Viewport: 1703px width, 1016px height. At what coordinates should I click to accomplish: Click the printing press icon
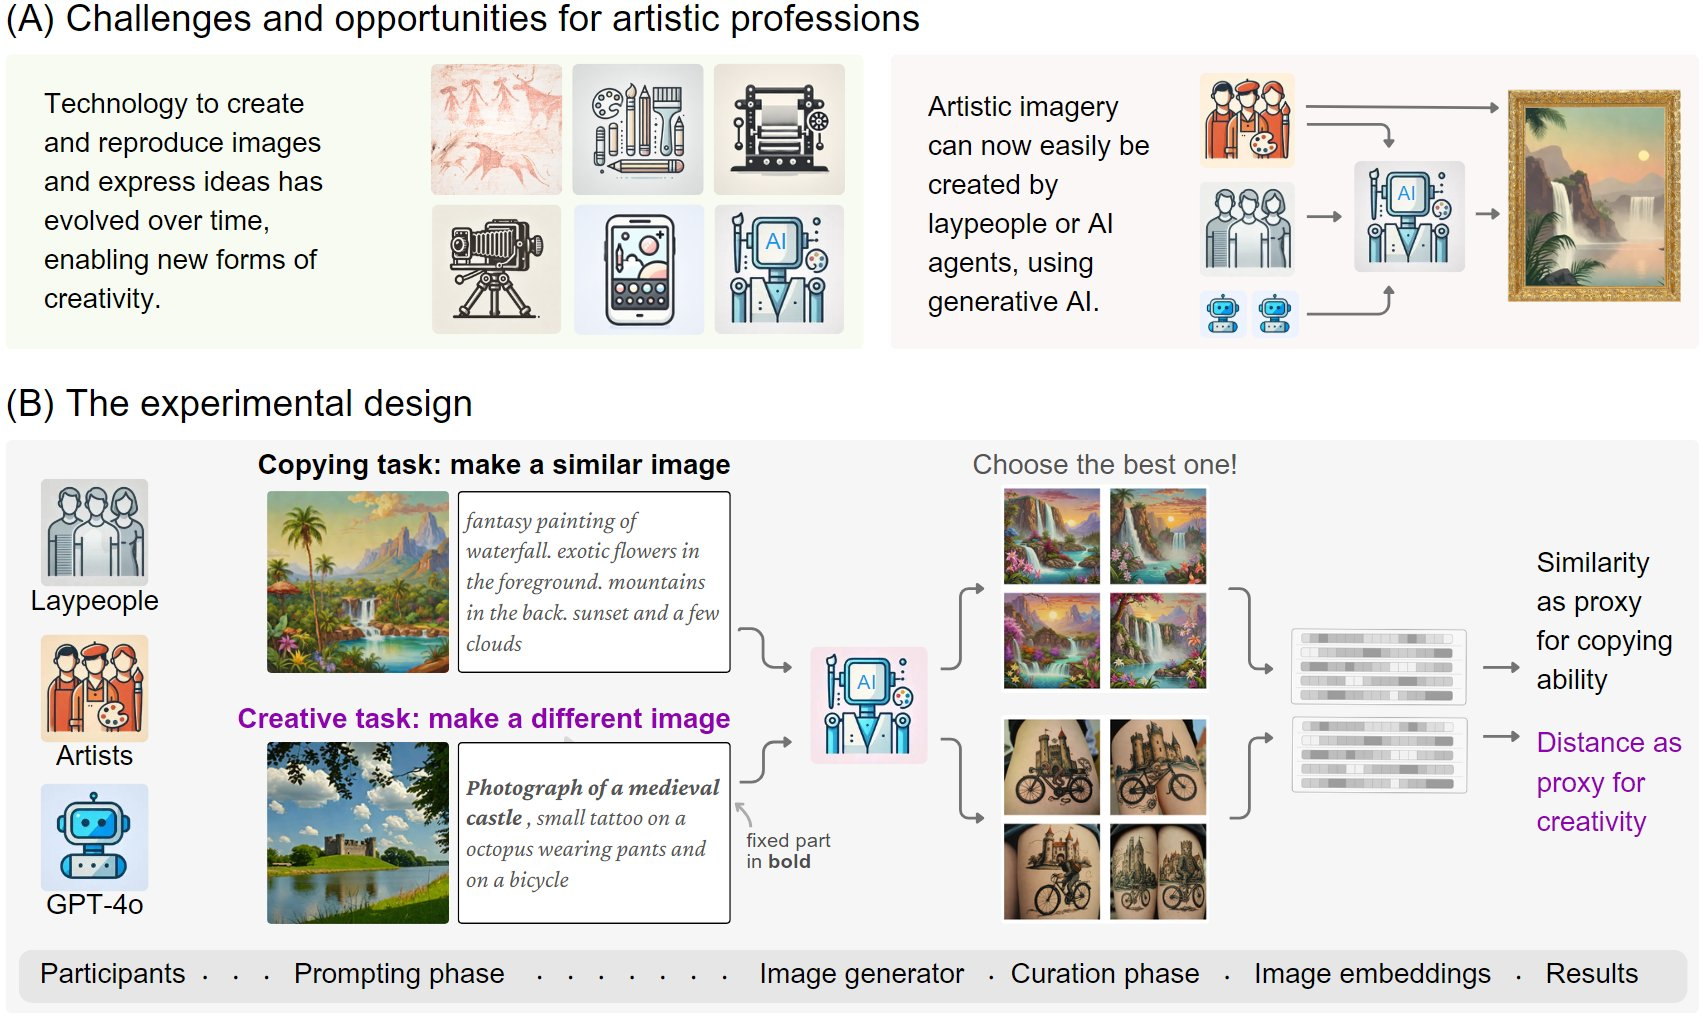coord(779,130)
